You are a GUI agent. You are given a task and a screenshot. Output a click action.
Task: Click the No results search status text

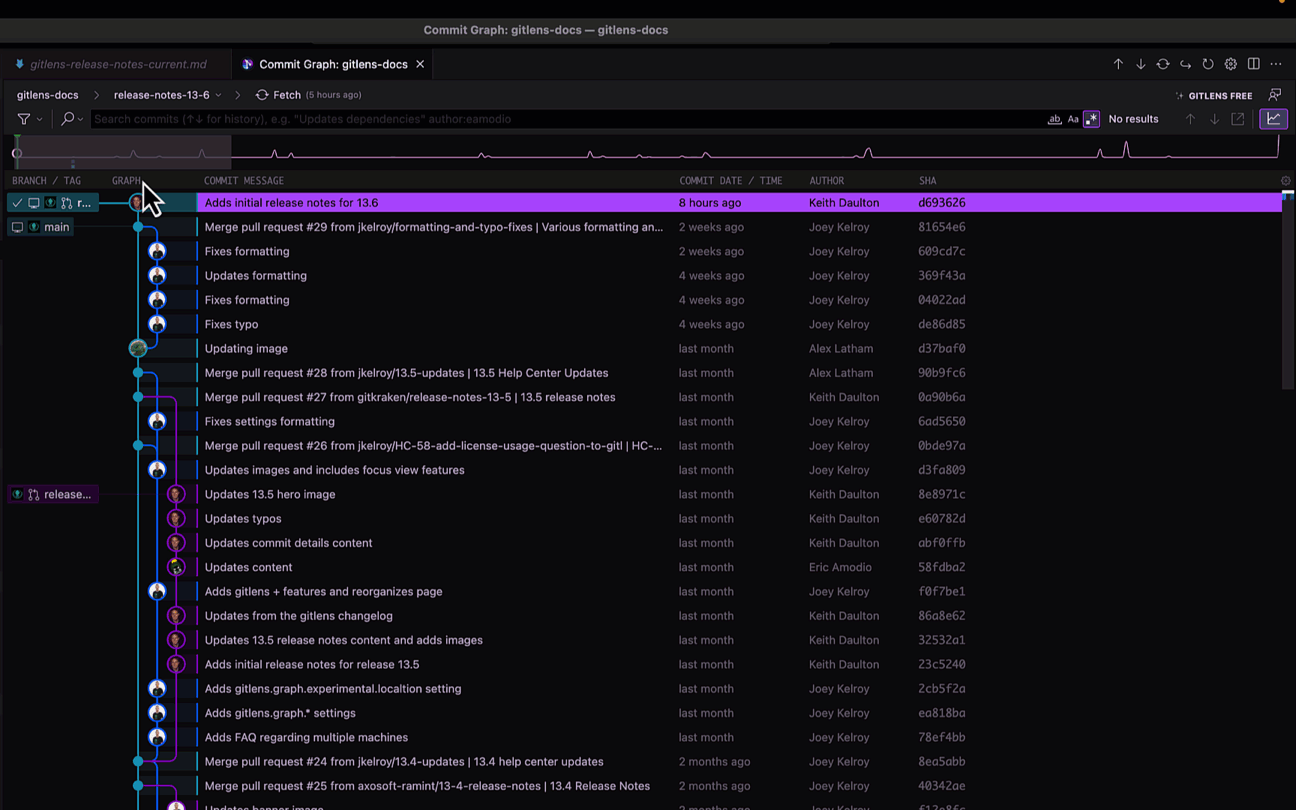coord(1133,119)
